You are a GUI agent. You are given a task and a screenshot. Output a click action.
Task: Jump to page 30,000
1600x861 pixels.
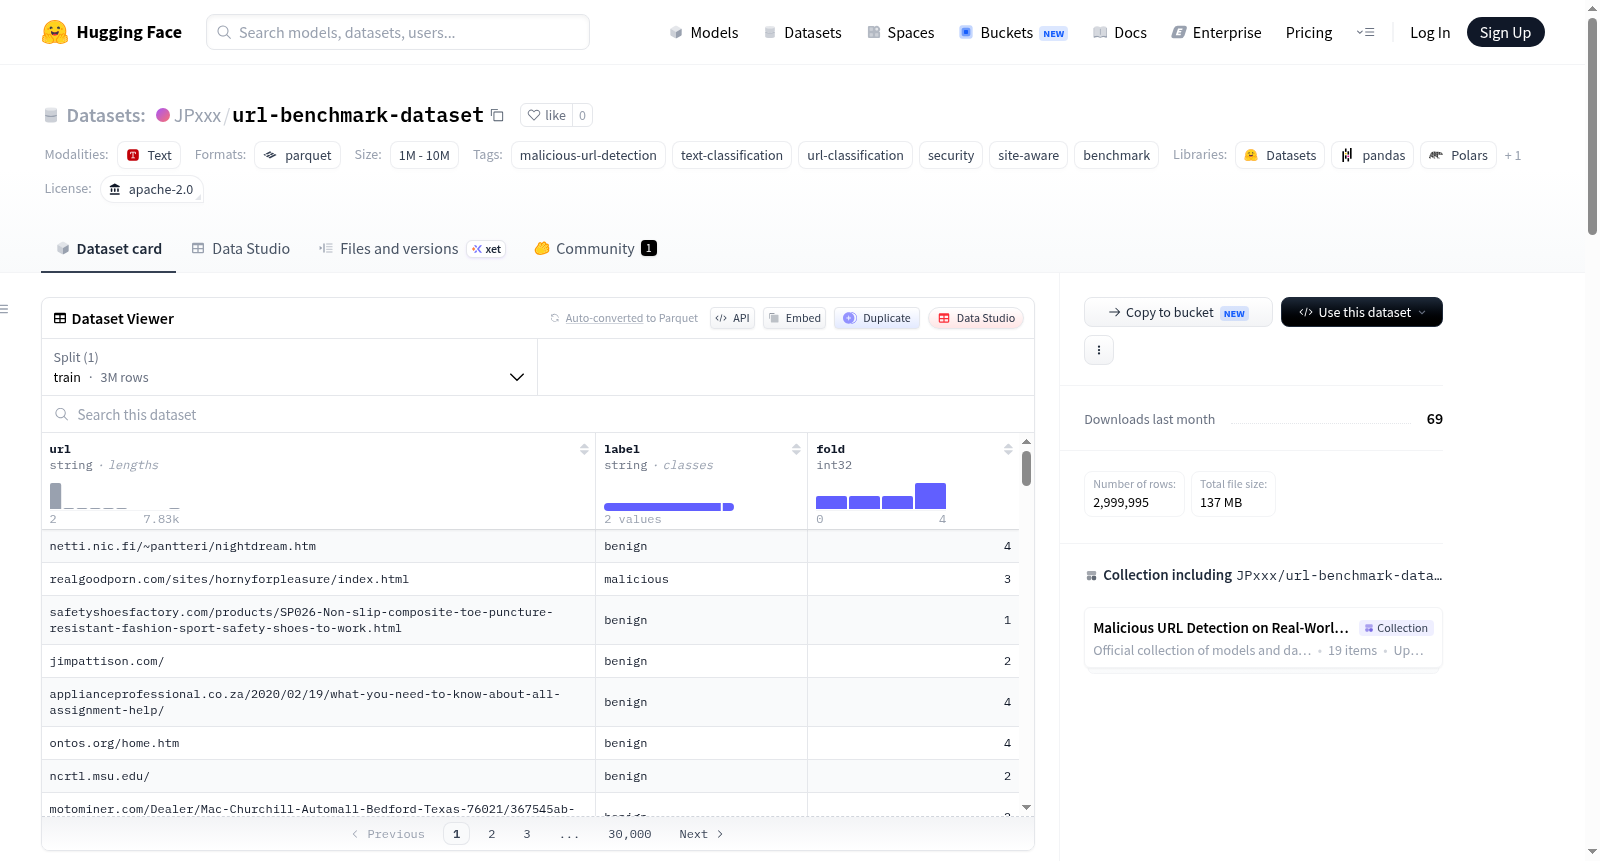click(x=630, y=834)
